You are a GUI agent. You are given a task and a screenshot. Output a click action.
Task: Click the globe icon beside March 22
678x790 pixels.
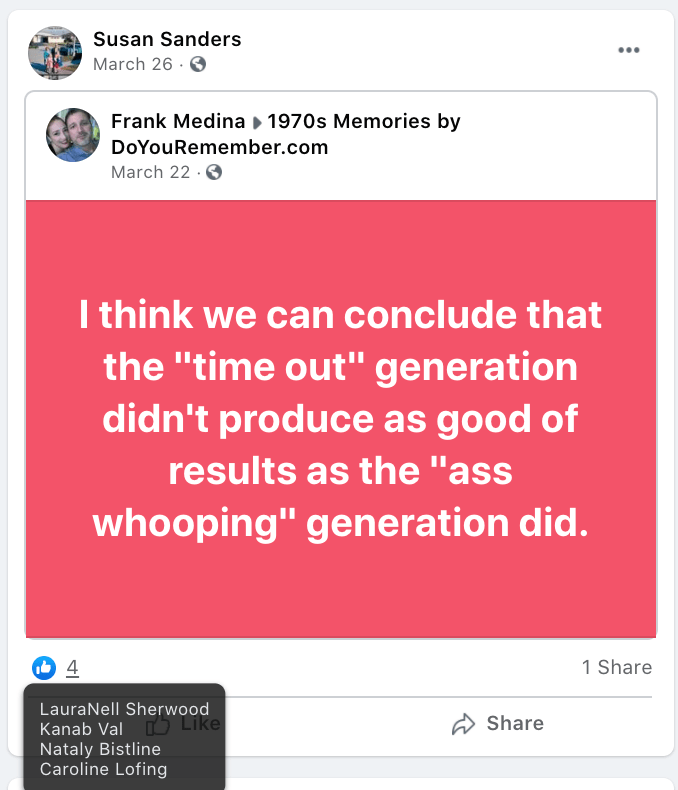coord(214,172)
